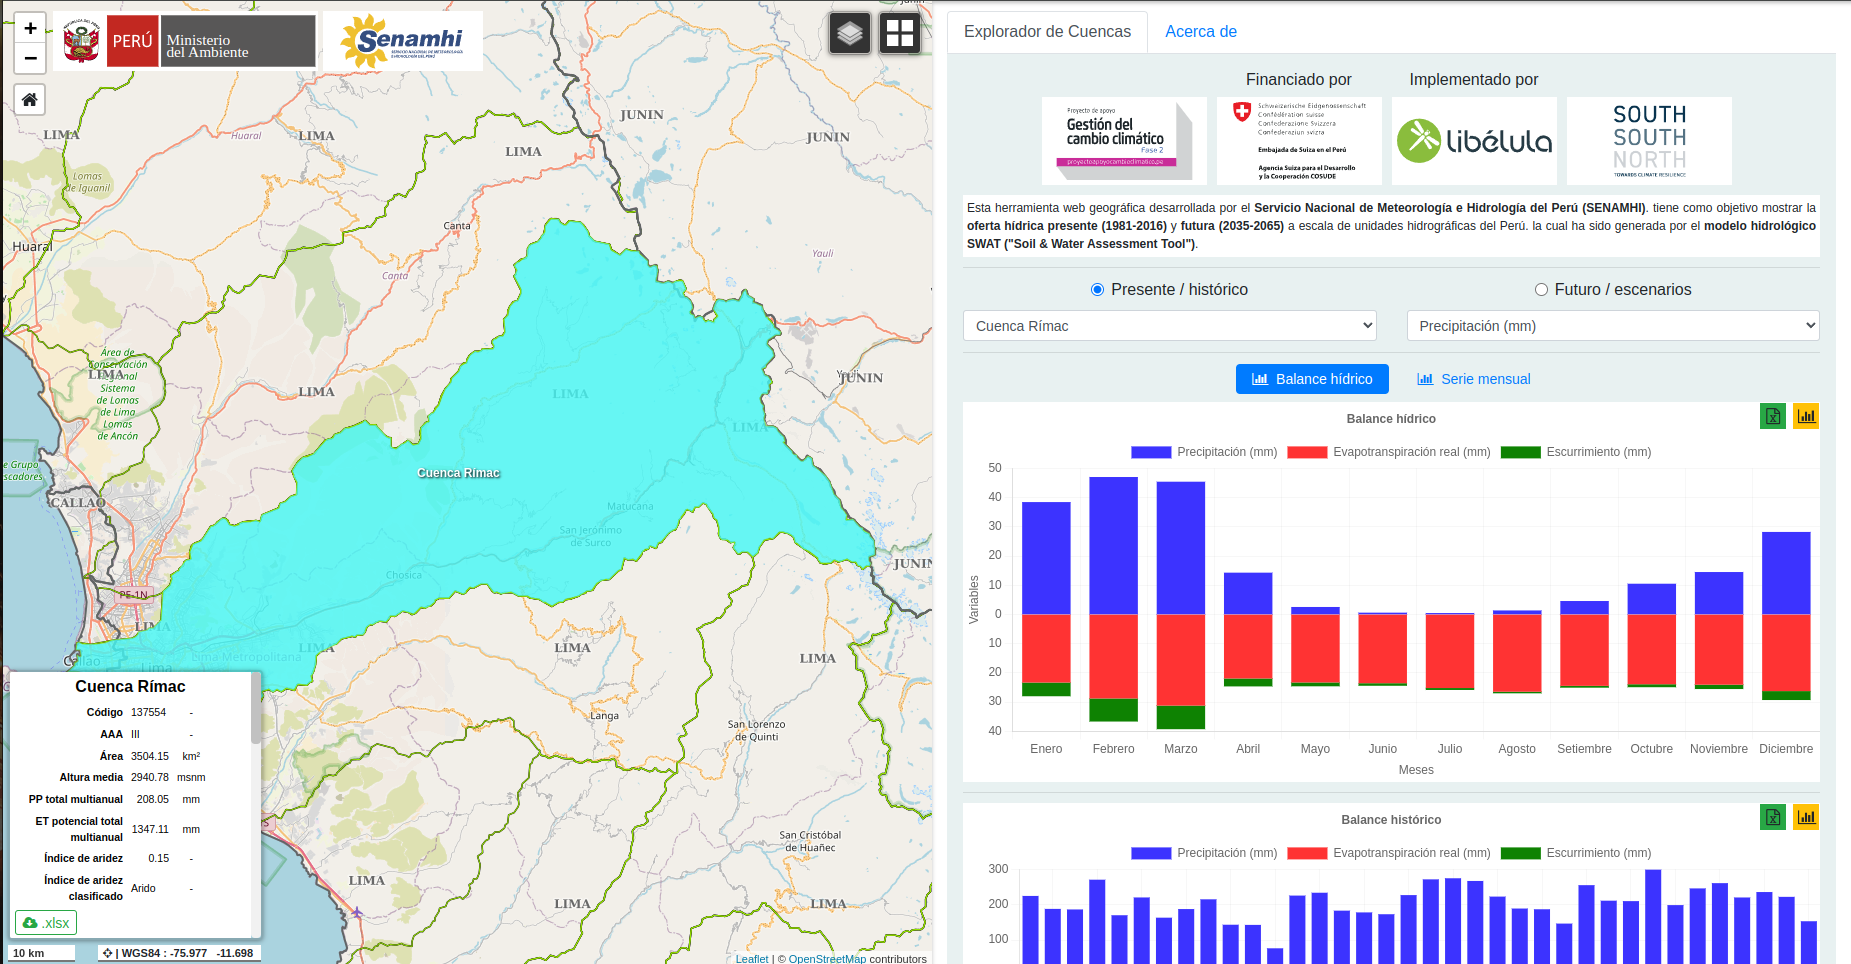Open the Cuenca Rímac basin dropdown
Viewport: 1851px width, 964px height.
coord(1169,326)
